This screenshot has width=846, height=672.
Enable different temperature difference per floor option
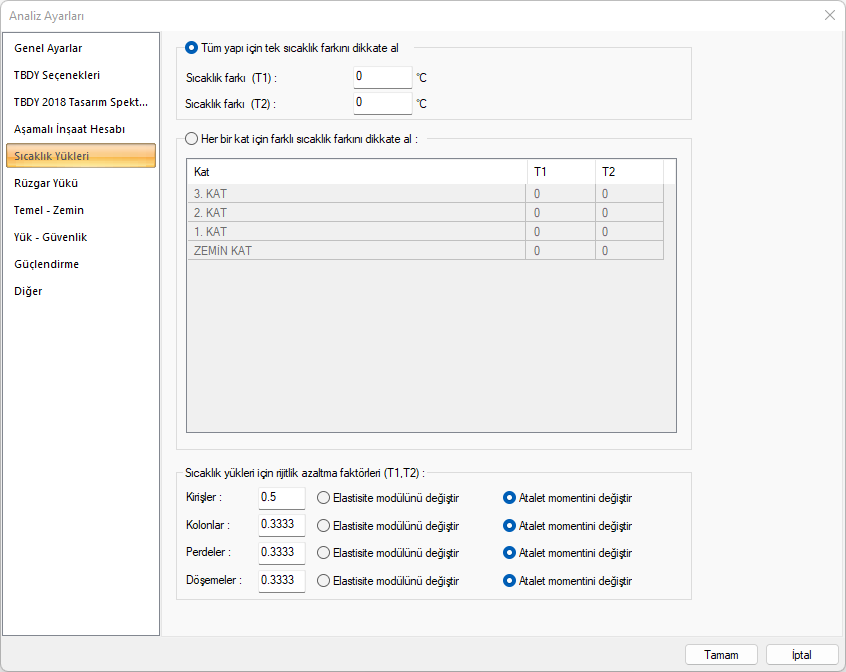pos(192,139)
